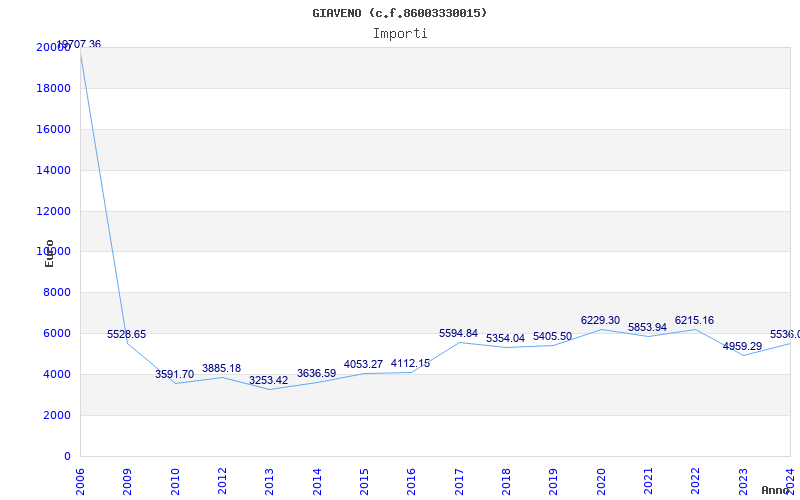Screen dimensions: 800x500
Task: Select the 5594.84 data label
Action: click(x=458, y=334)
